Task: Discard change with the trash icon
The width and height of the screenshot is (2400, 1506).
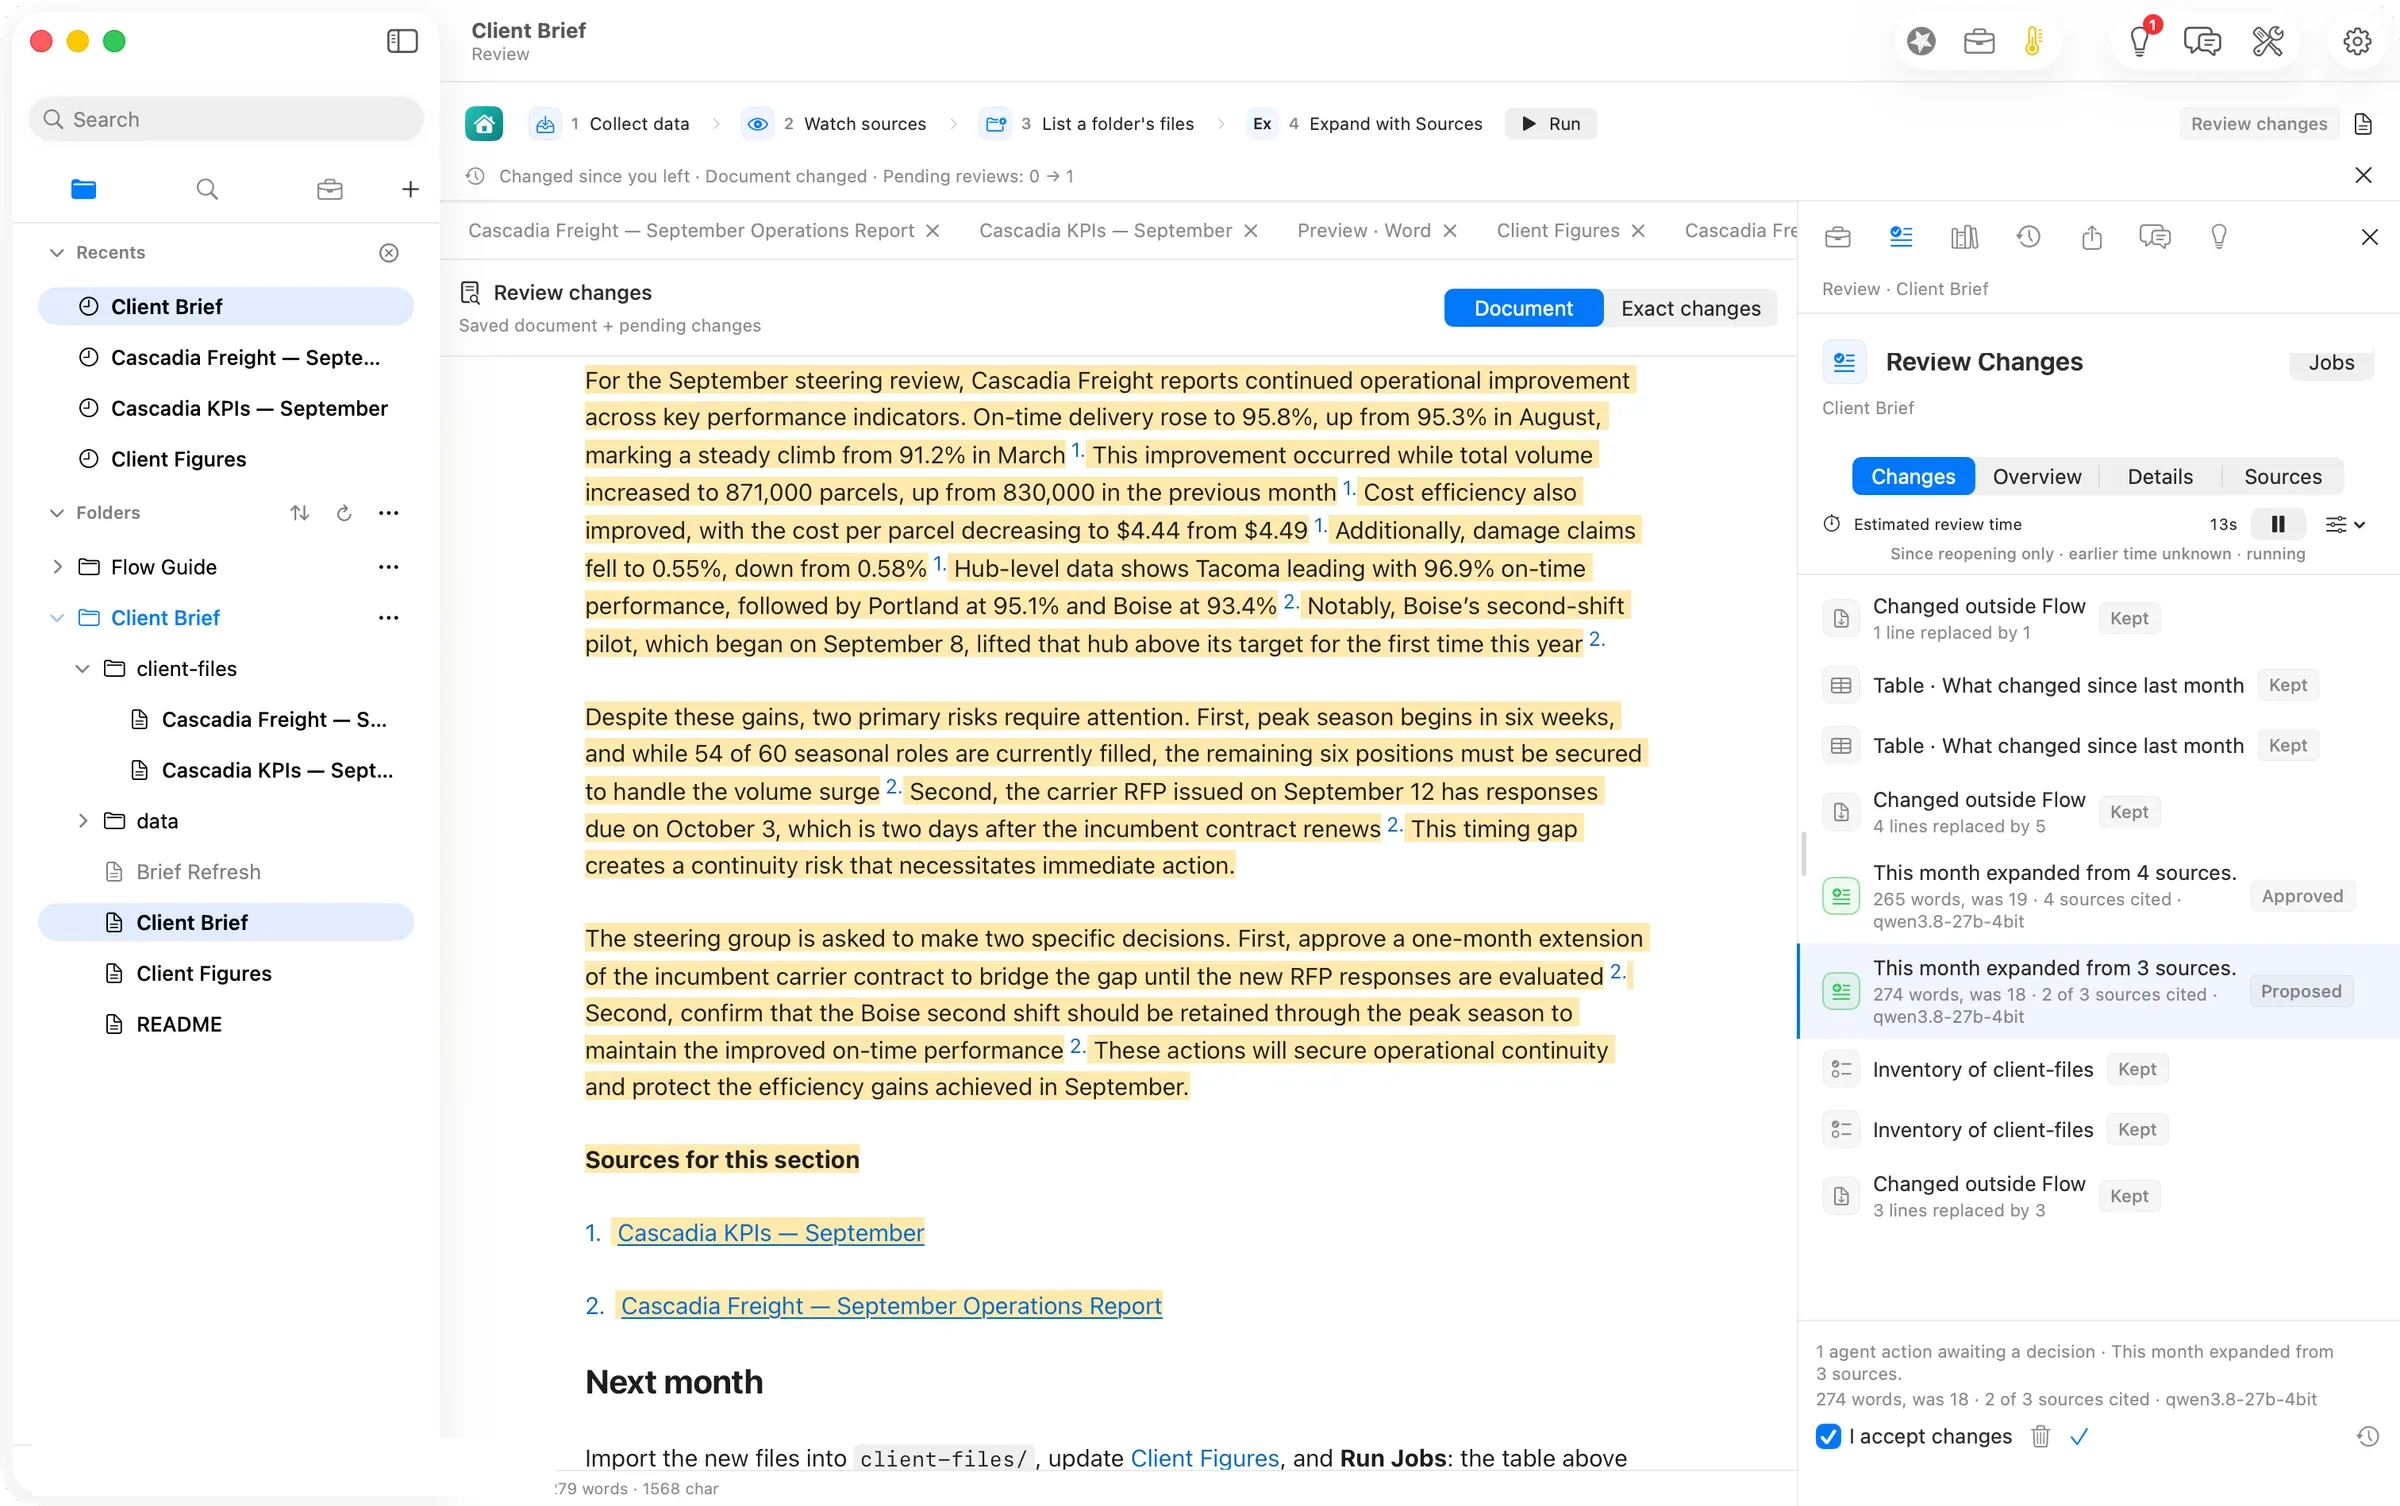Action: click(2040, 1437)
